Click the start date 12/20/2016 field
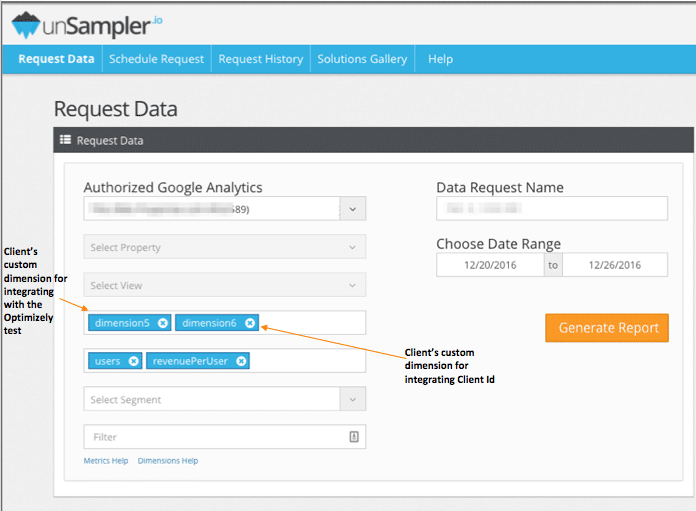Image resolution: width=696 pixels, height=511 pixels. coord(490,265)
